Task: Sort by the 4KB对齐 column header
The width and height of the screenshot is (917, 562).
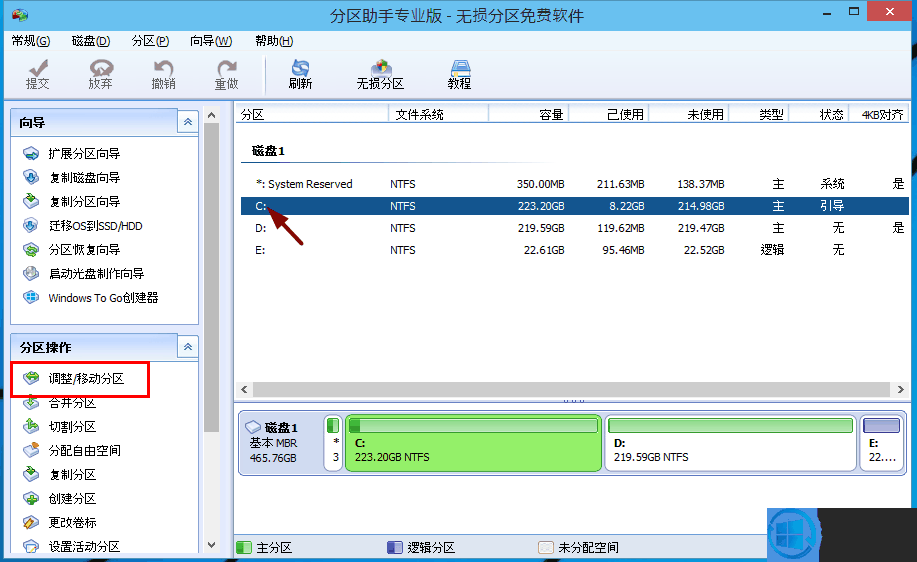Action: pyautogui.click(x=879, y=115)
